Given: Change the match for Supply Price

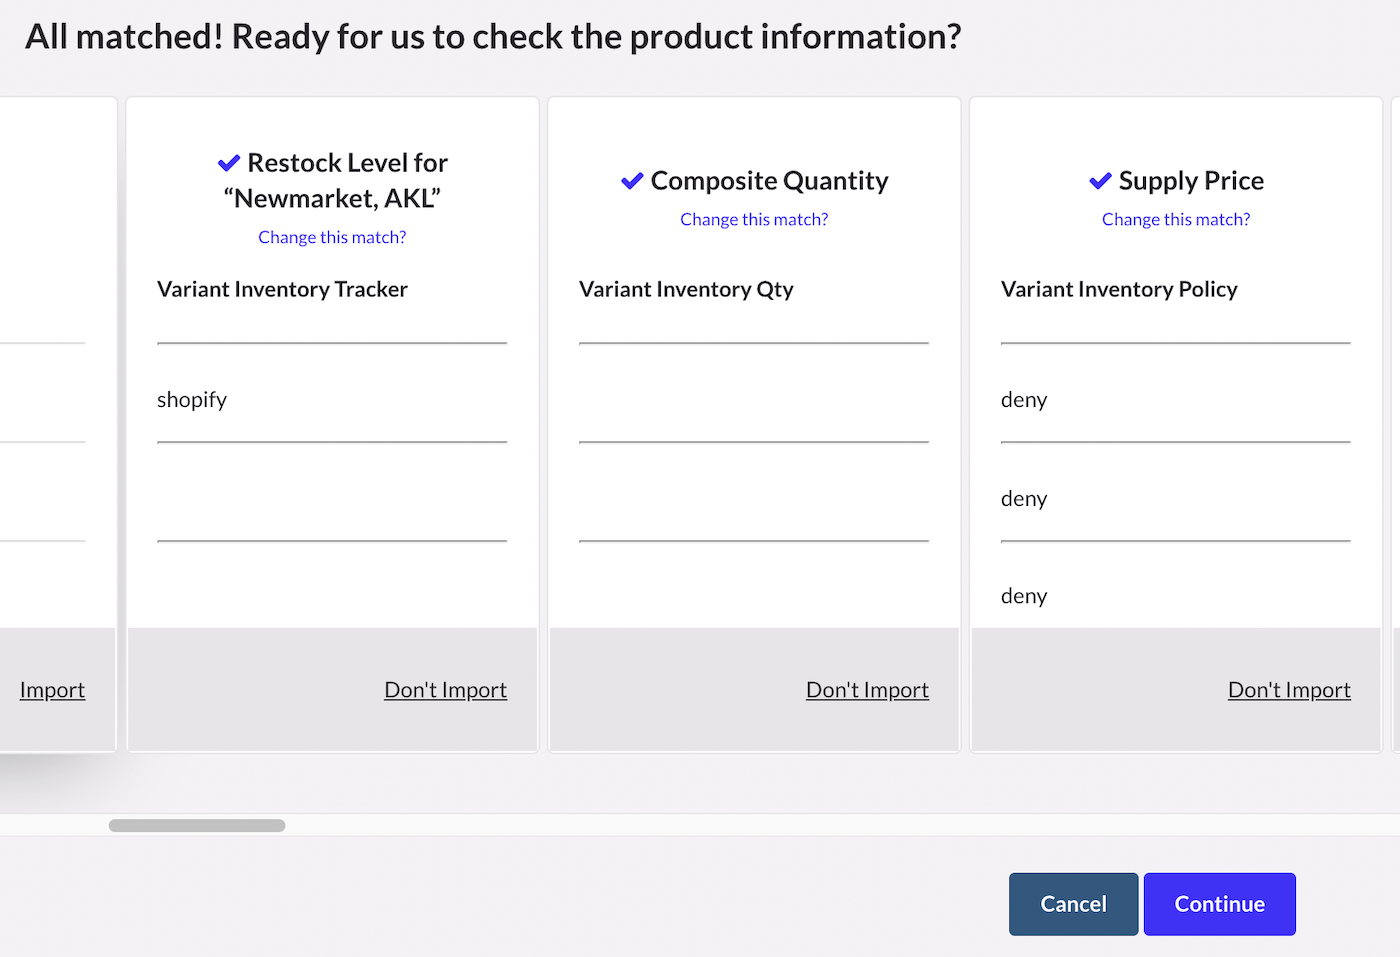Looking at the screenshot, I should pos(1176,219).
